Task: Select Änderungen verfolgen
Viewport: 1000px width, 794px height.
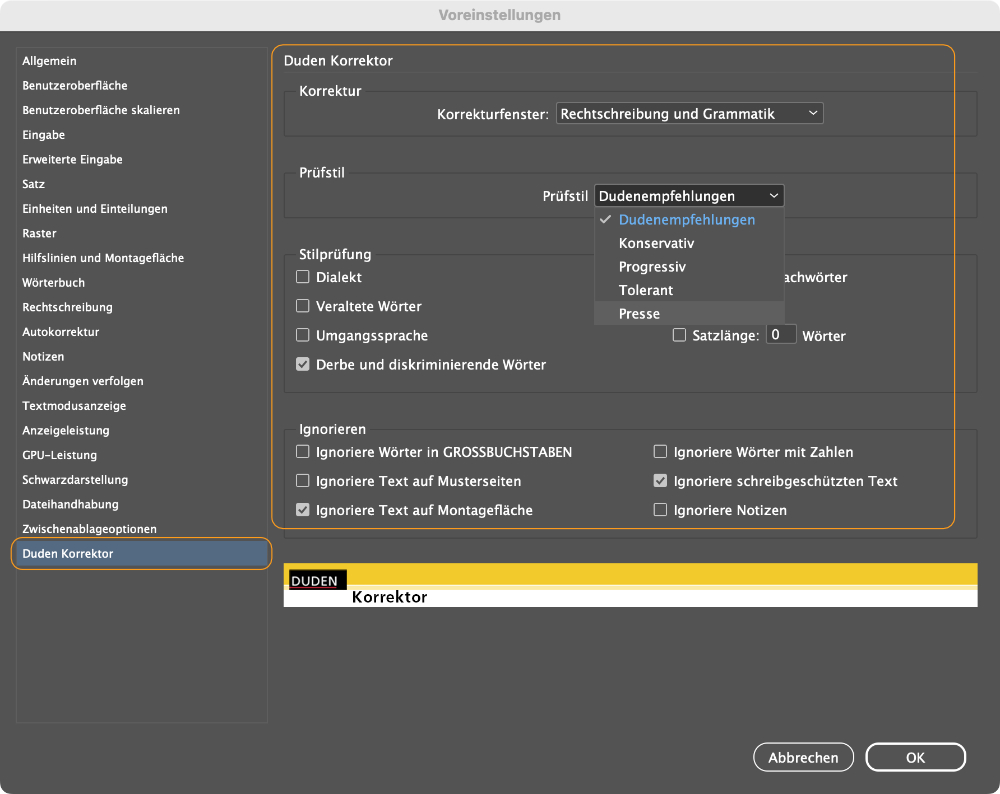Action: pos(82,381)
